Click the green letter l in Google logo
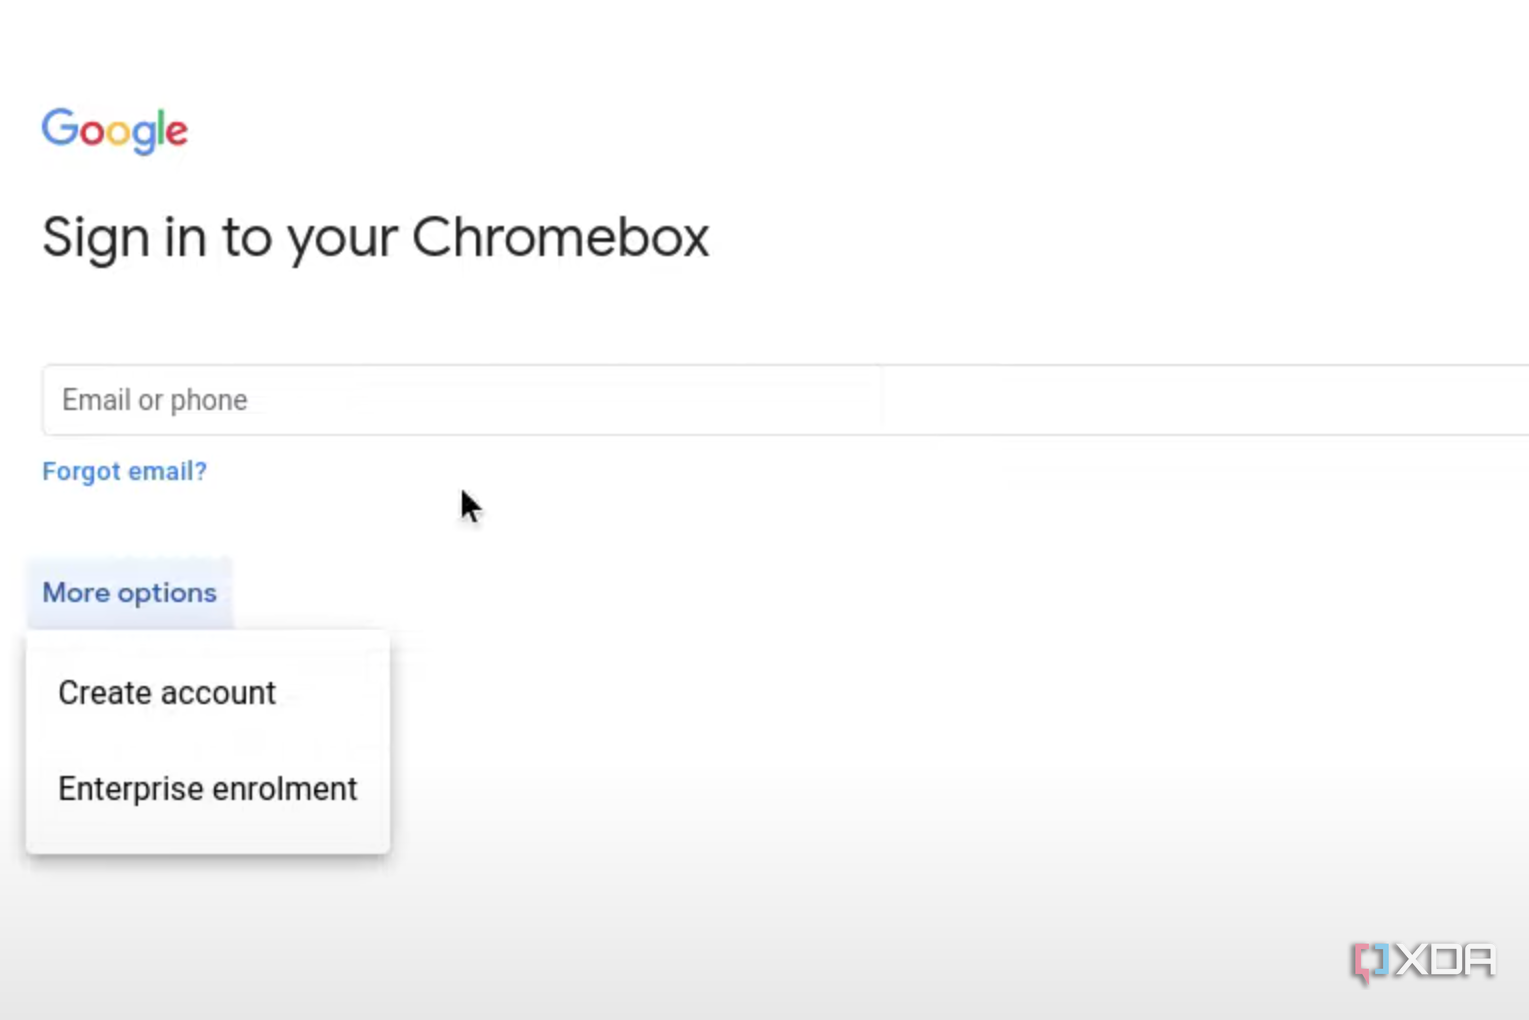Viewport: 1529px width, 1020px height. tap(159, 128)
